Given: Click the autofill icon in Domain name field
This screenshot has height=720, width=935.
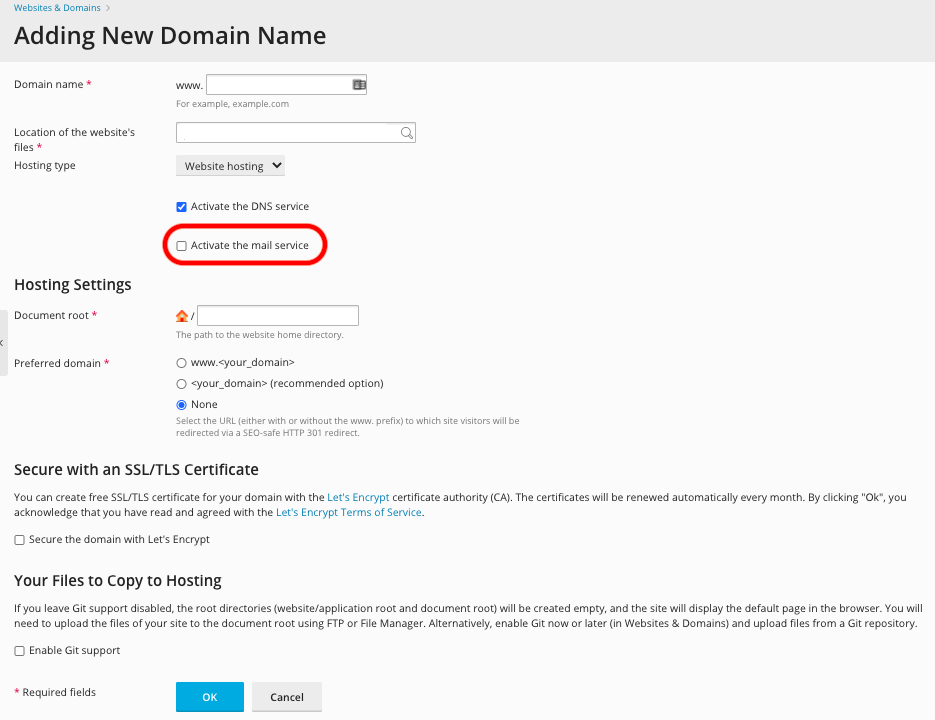Looking at the screenshot, I should pyautogui.click(x=359, y=85).
